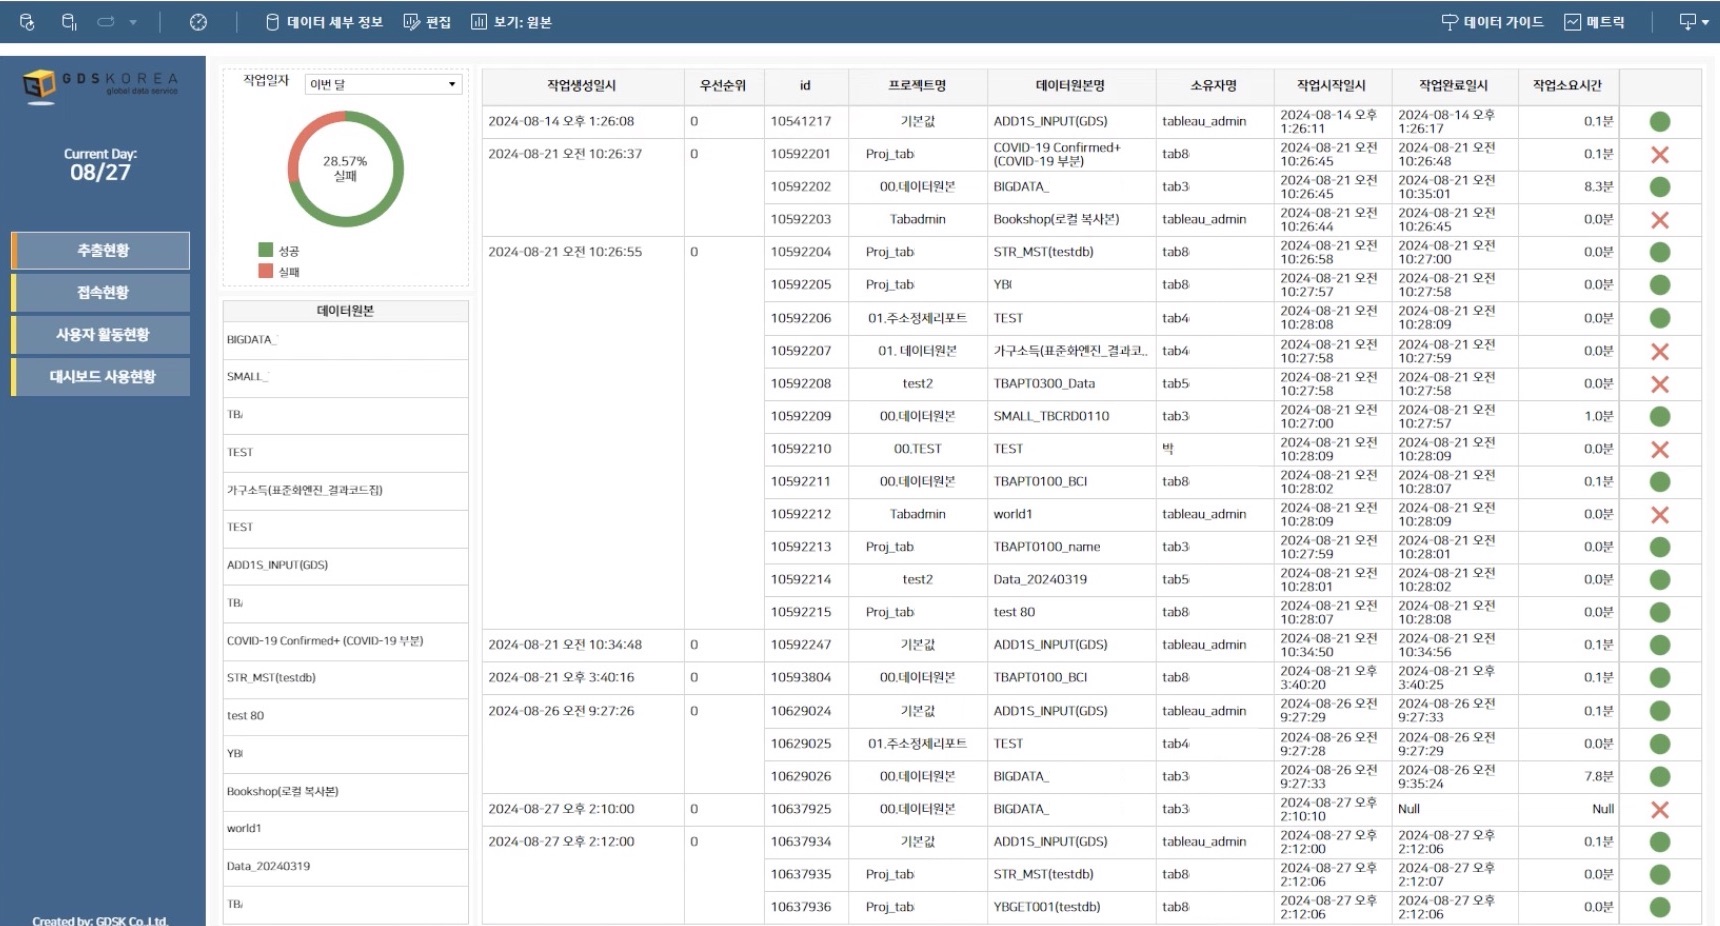Click the red X status for id 10592207
Image resolution: width=1720 pixels, height=926 pixels.
(1660, 351)
